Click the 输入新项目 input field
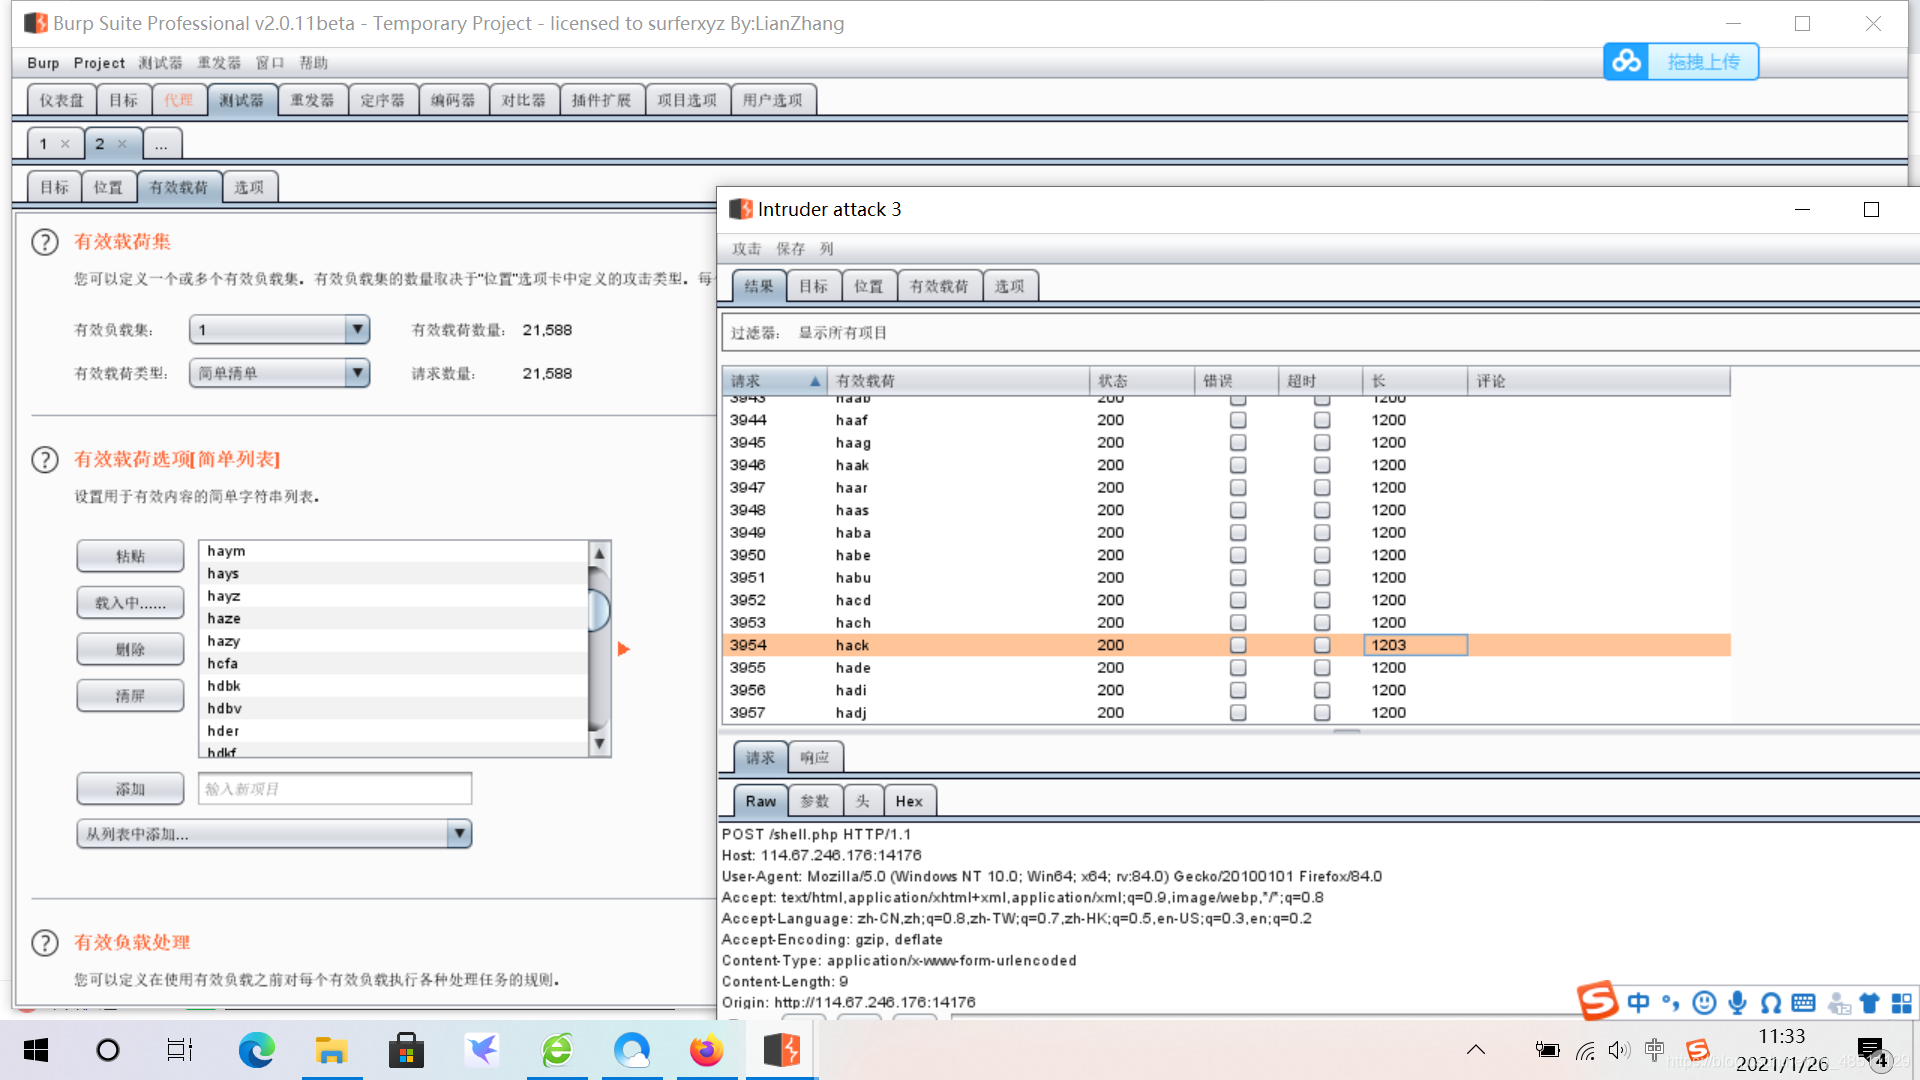The width and height of the screenshot is (1920, 1080). 335,789
